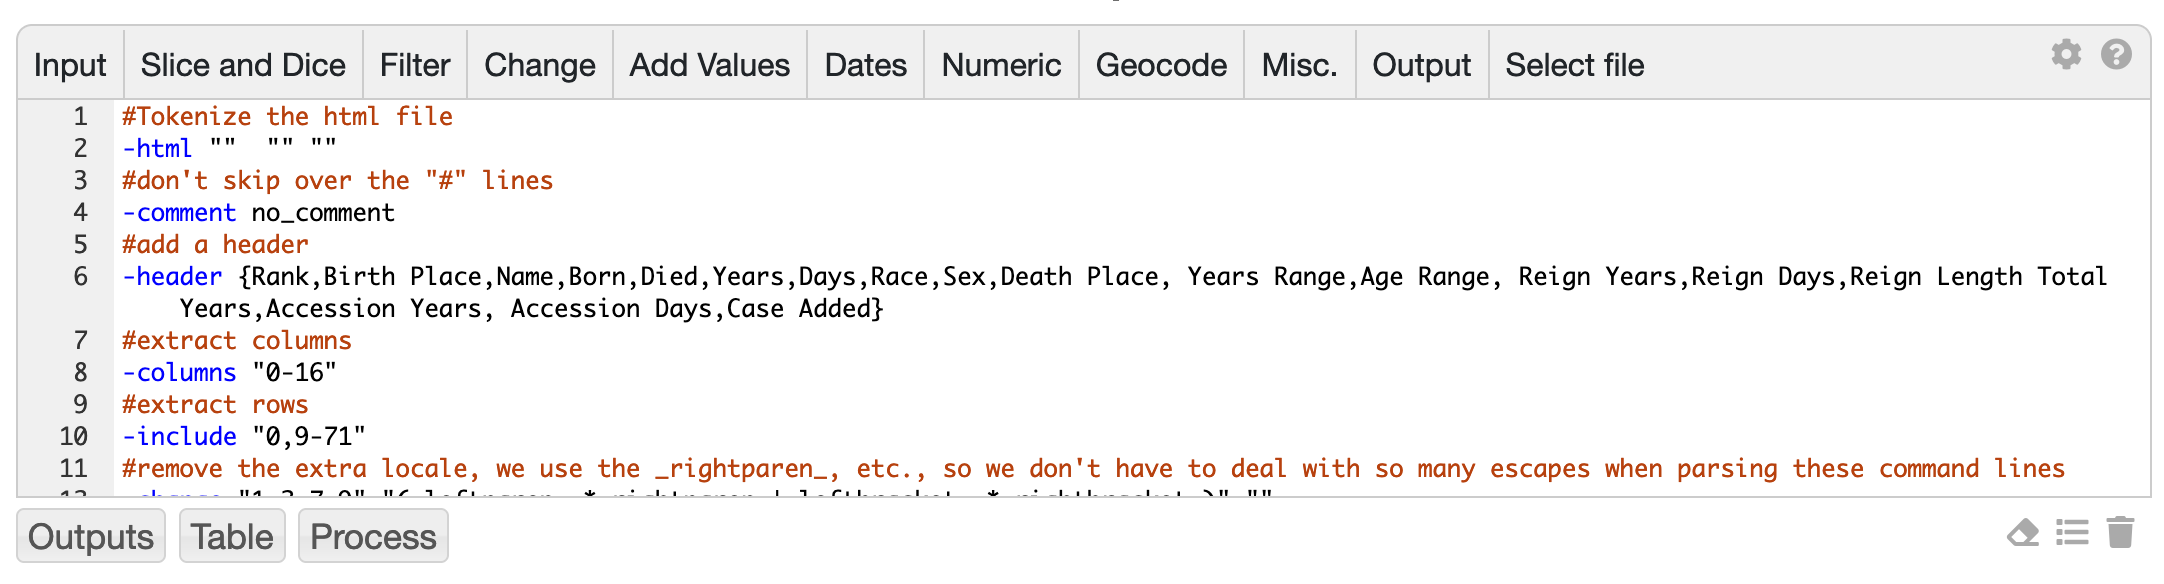This screenshot has height=584, width=2164.
Task: Open the Output menu
Action: click(1422, 65)
